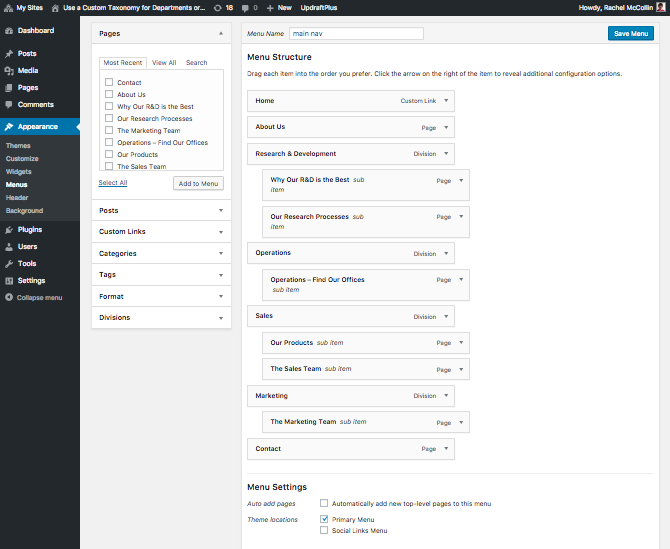Image resolution: width=670 pixels, height=549 pixels.
Task: Click Howdy, Rachel McCollin account link
Action: coord(616,8)
